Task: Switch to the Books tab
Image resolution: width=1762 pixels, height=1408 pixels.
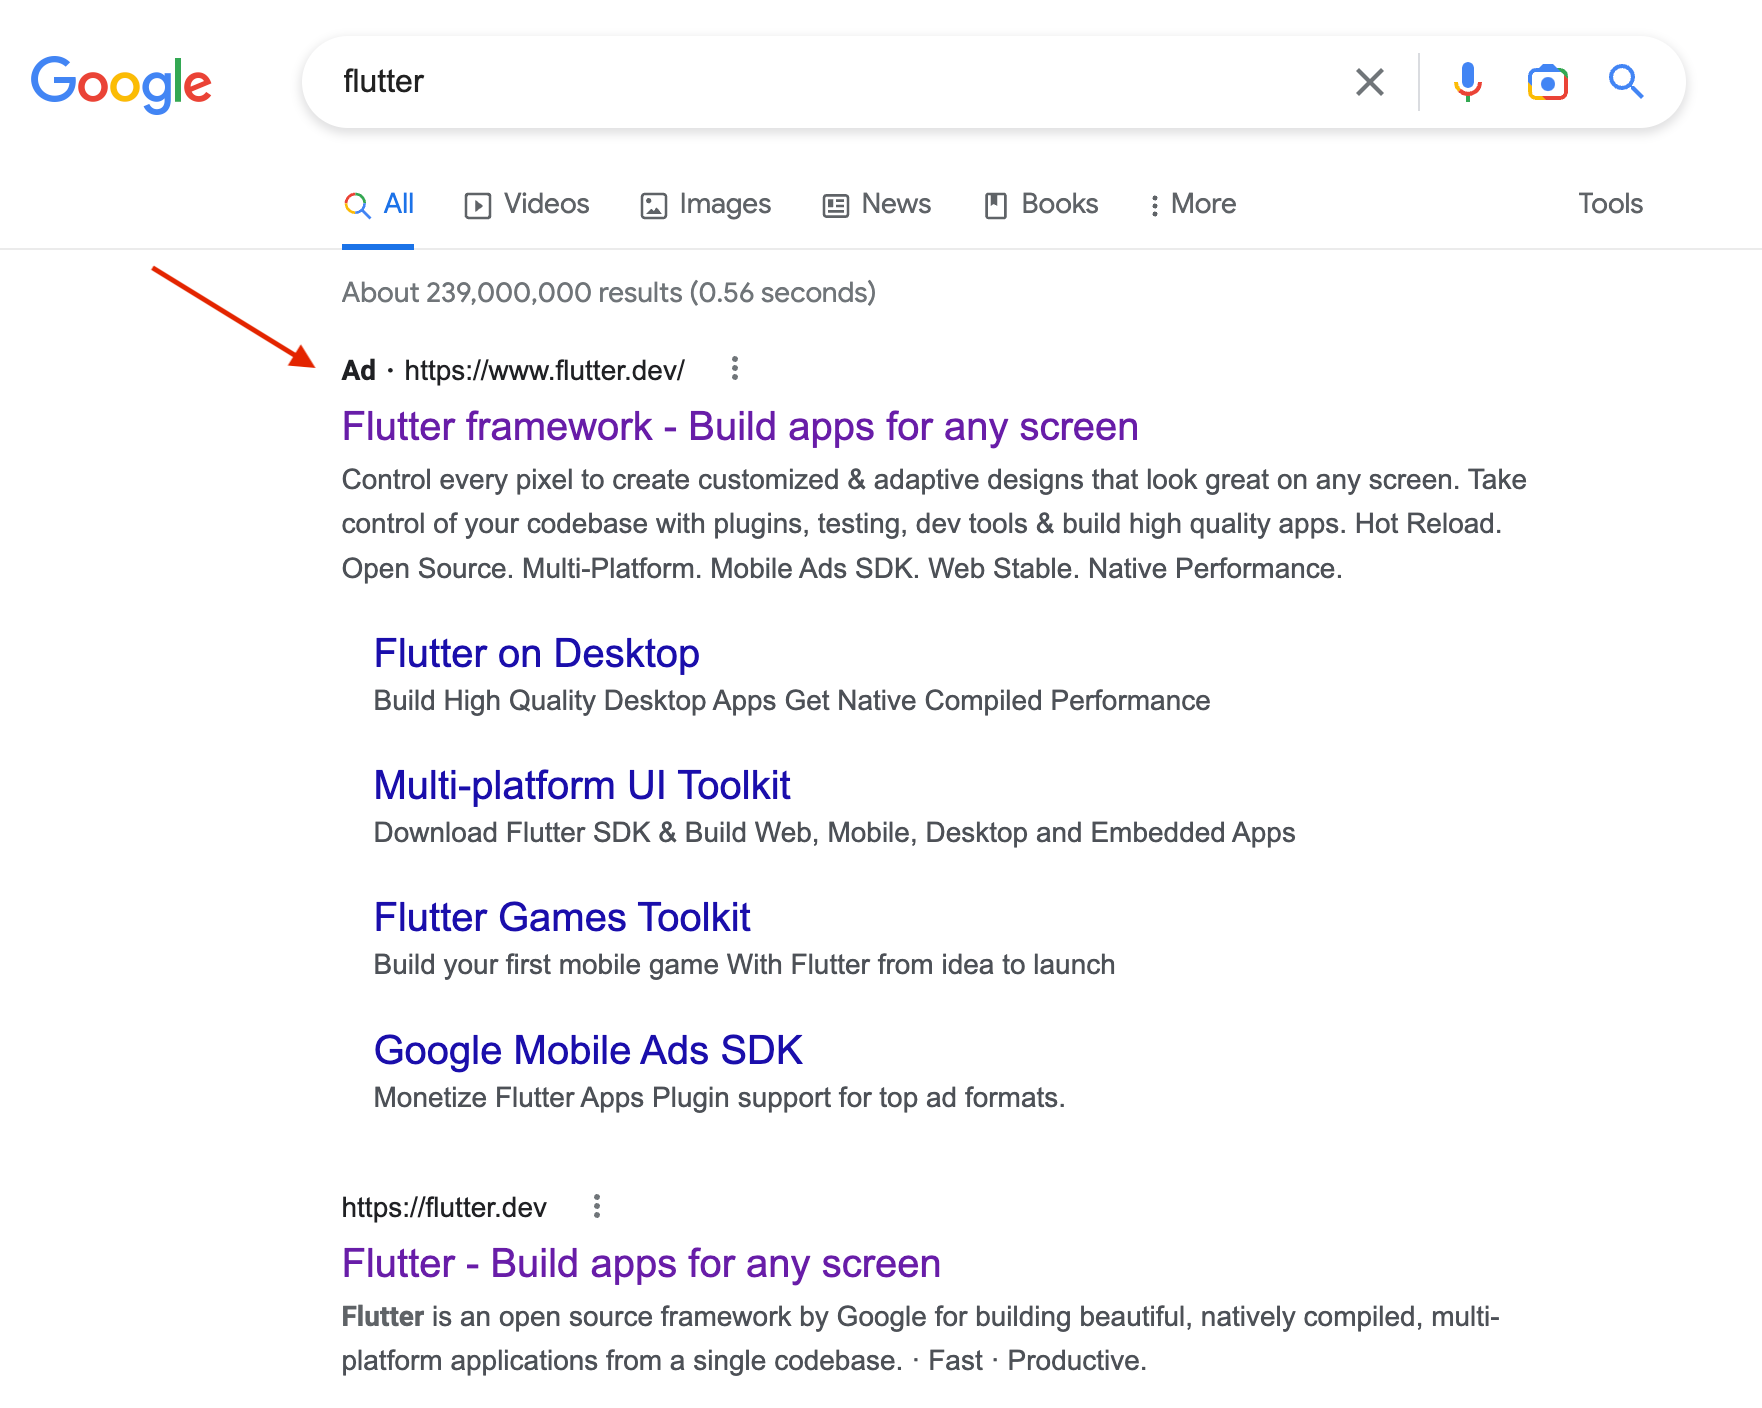Action: 1041,204
